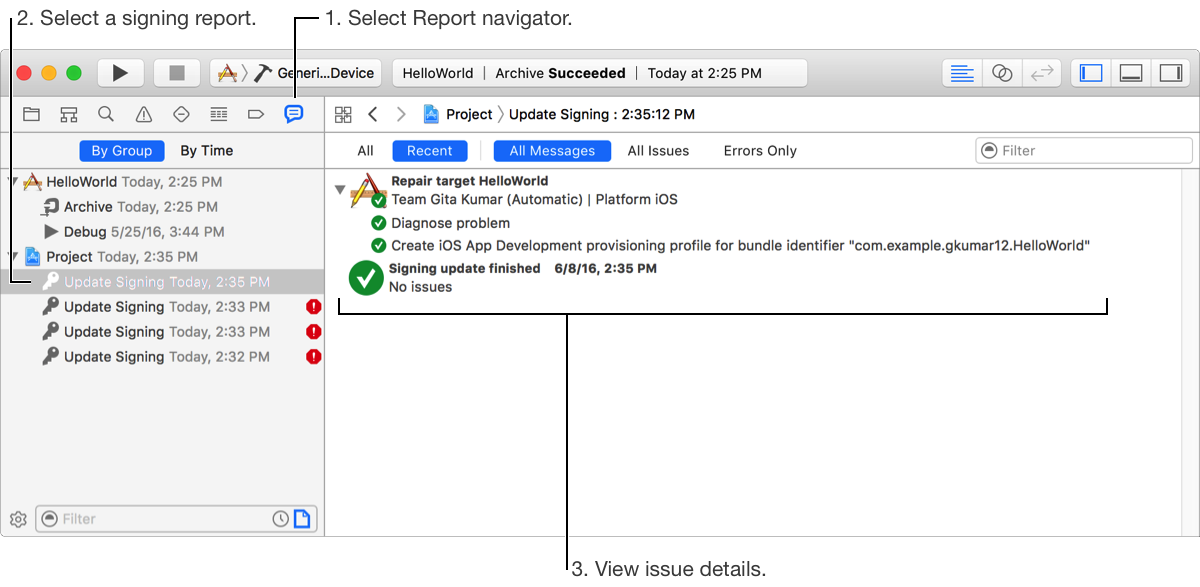The image size is (1200, 587).
Task: Select Update Signing Today 2:35 PM
Action: click(162, 282)
